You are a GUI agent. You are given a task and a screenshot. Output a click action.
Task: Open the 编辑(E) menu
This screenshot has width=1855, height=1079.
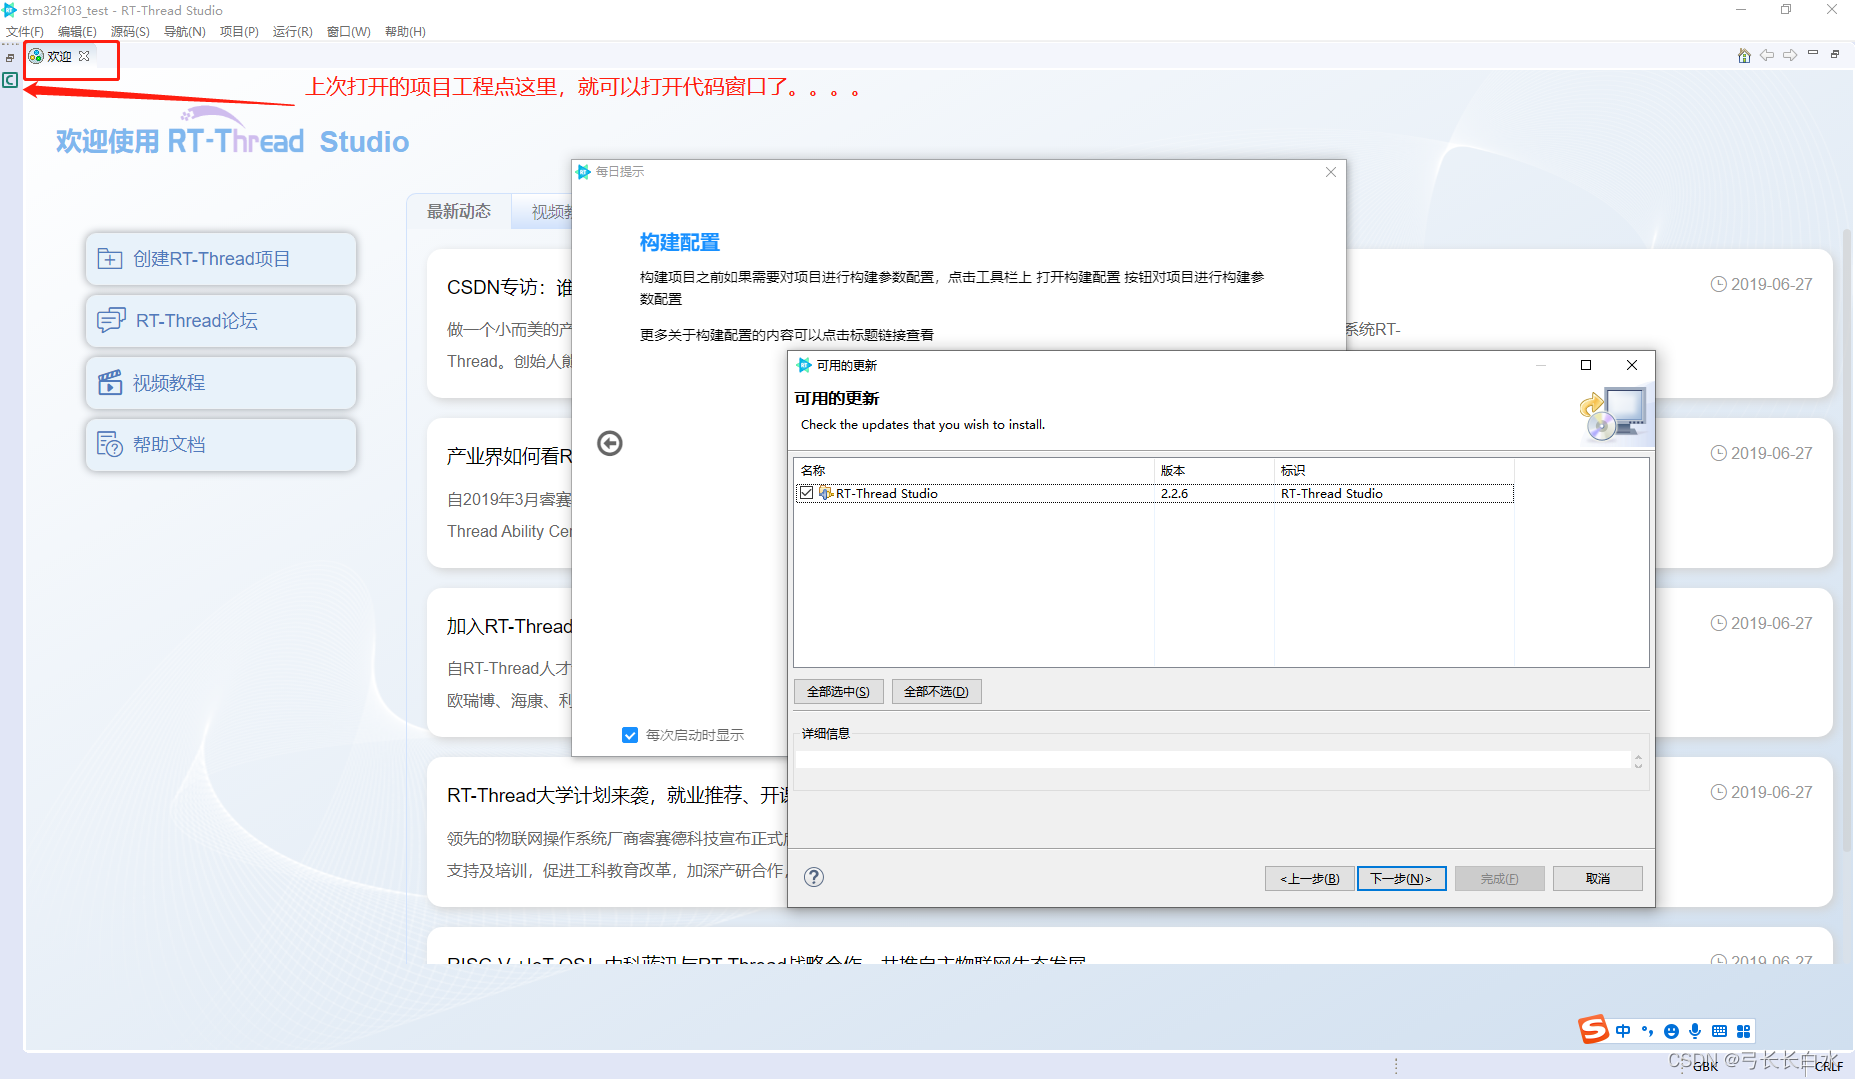77,32
